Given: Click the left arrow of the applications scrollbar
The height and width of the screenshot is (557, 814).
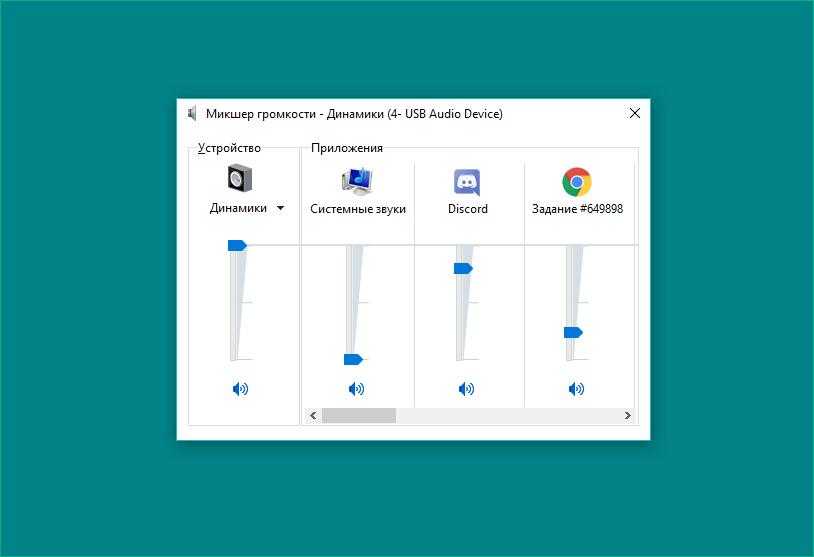Looking at the screenshot, I should pos(312,415).
